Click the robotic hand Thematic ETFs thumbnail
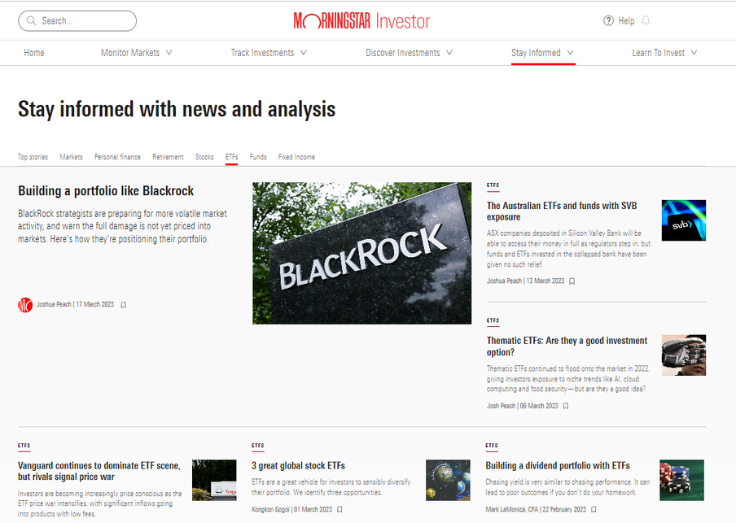The height and width of the screenshot is (523, 736). click(684, 355)
